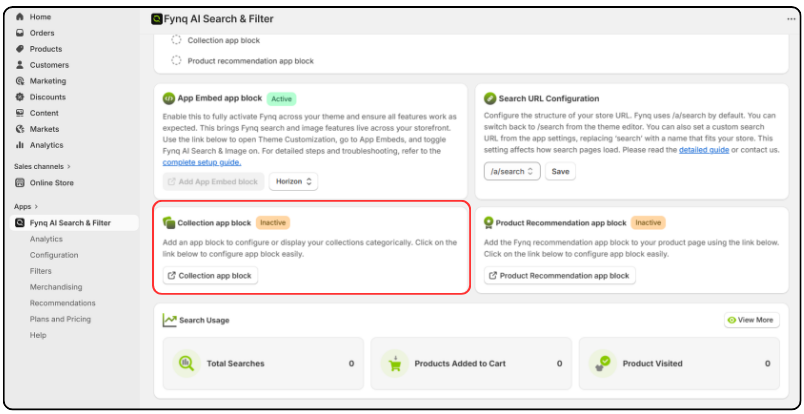The width and height of the screenshot is (804, 414).
Task: Click the Collection app block button
Action: pos(210,275)
